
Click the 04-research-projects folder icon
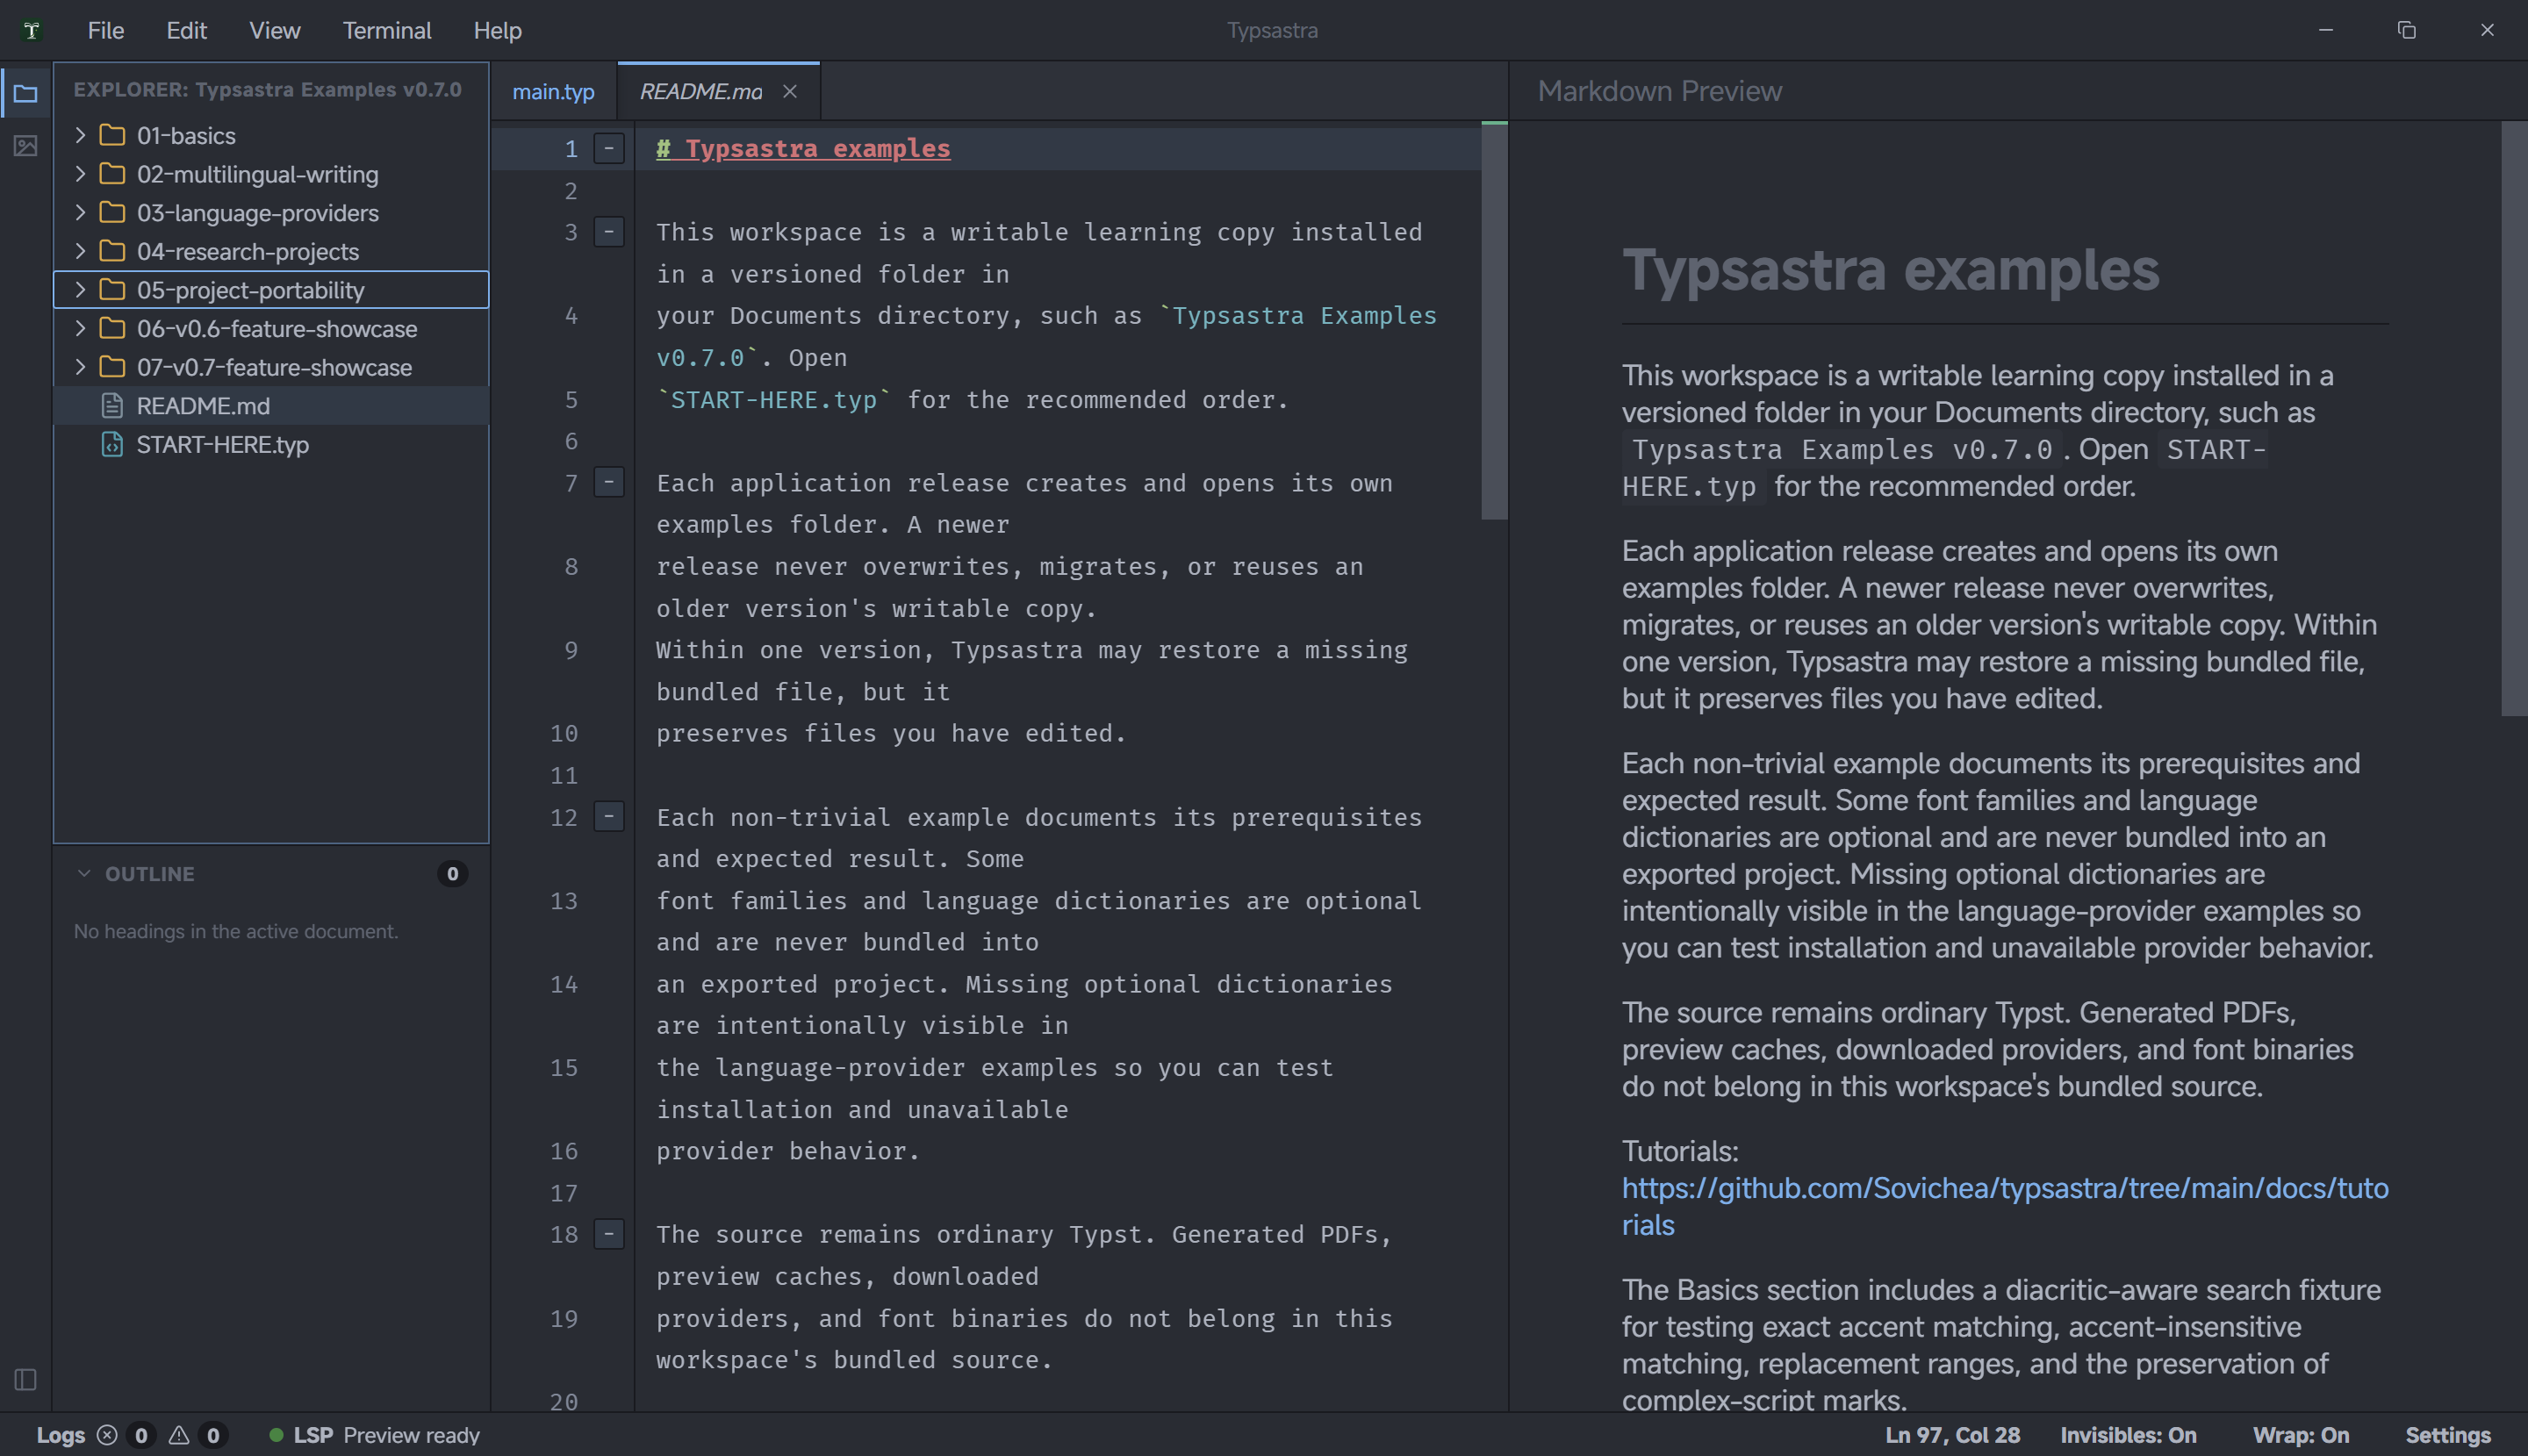coord(112,251)
